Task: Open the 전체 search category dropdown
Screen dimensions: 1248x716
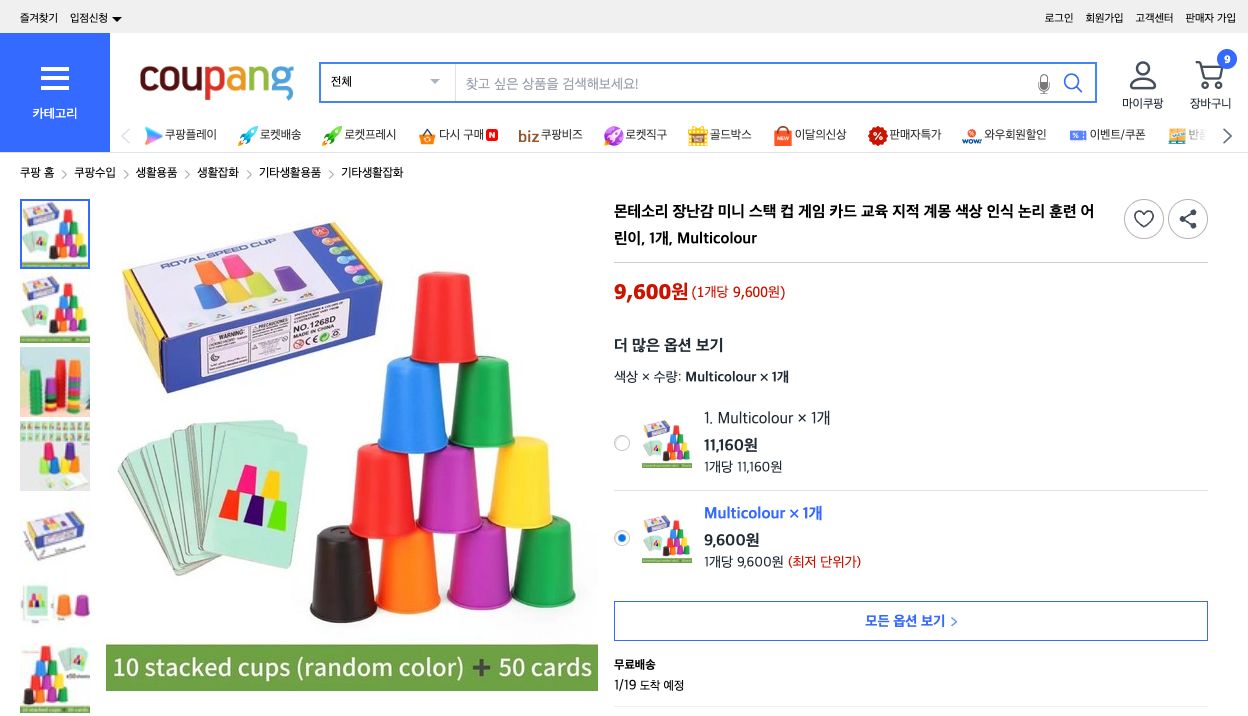Action: [x=386, y=82]
